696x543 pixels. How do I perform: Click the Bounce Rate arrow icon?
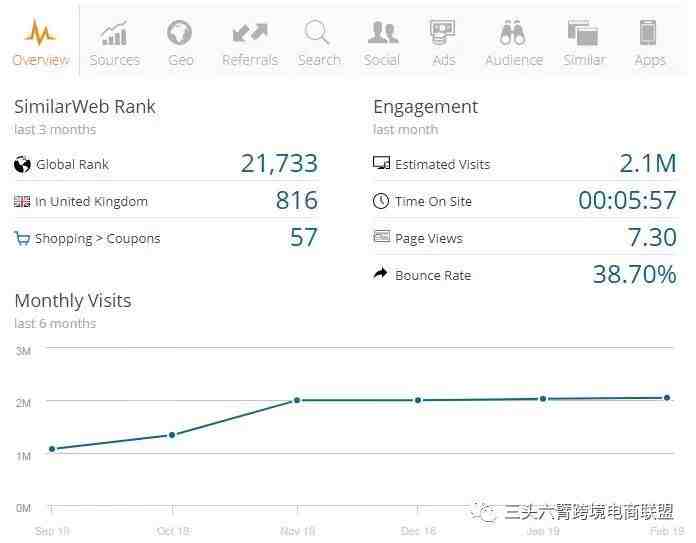click(380, 273)
